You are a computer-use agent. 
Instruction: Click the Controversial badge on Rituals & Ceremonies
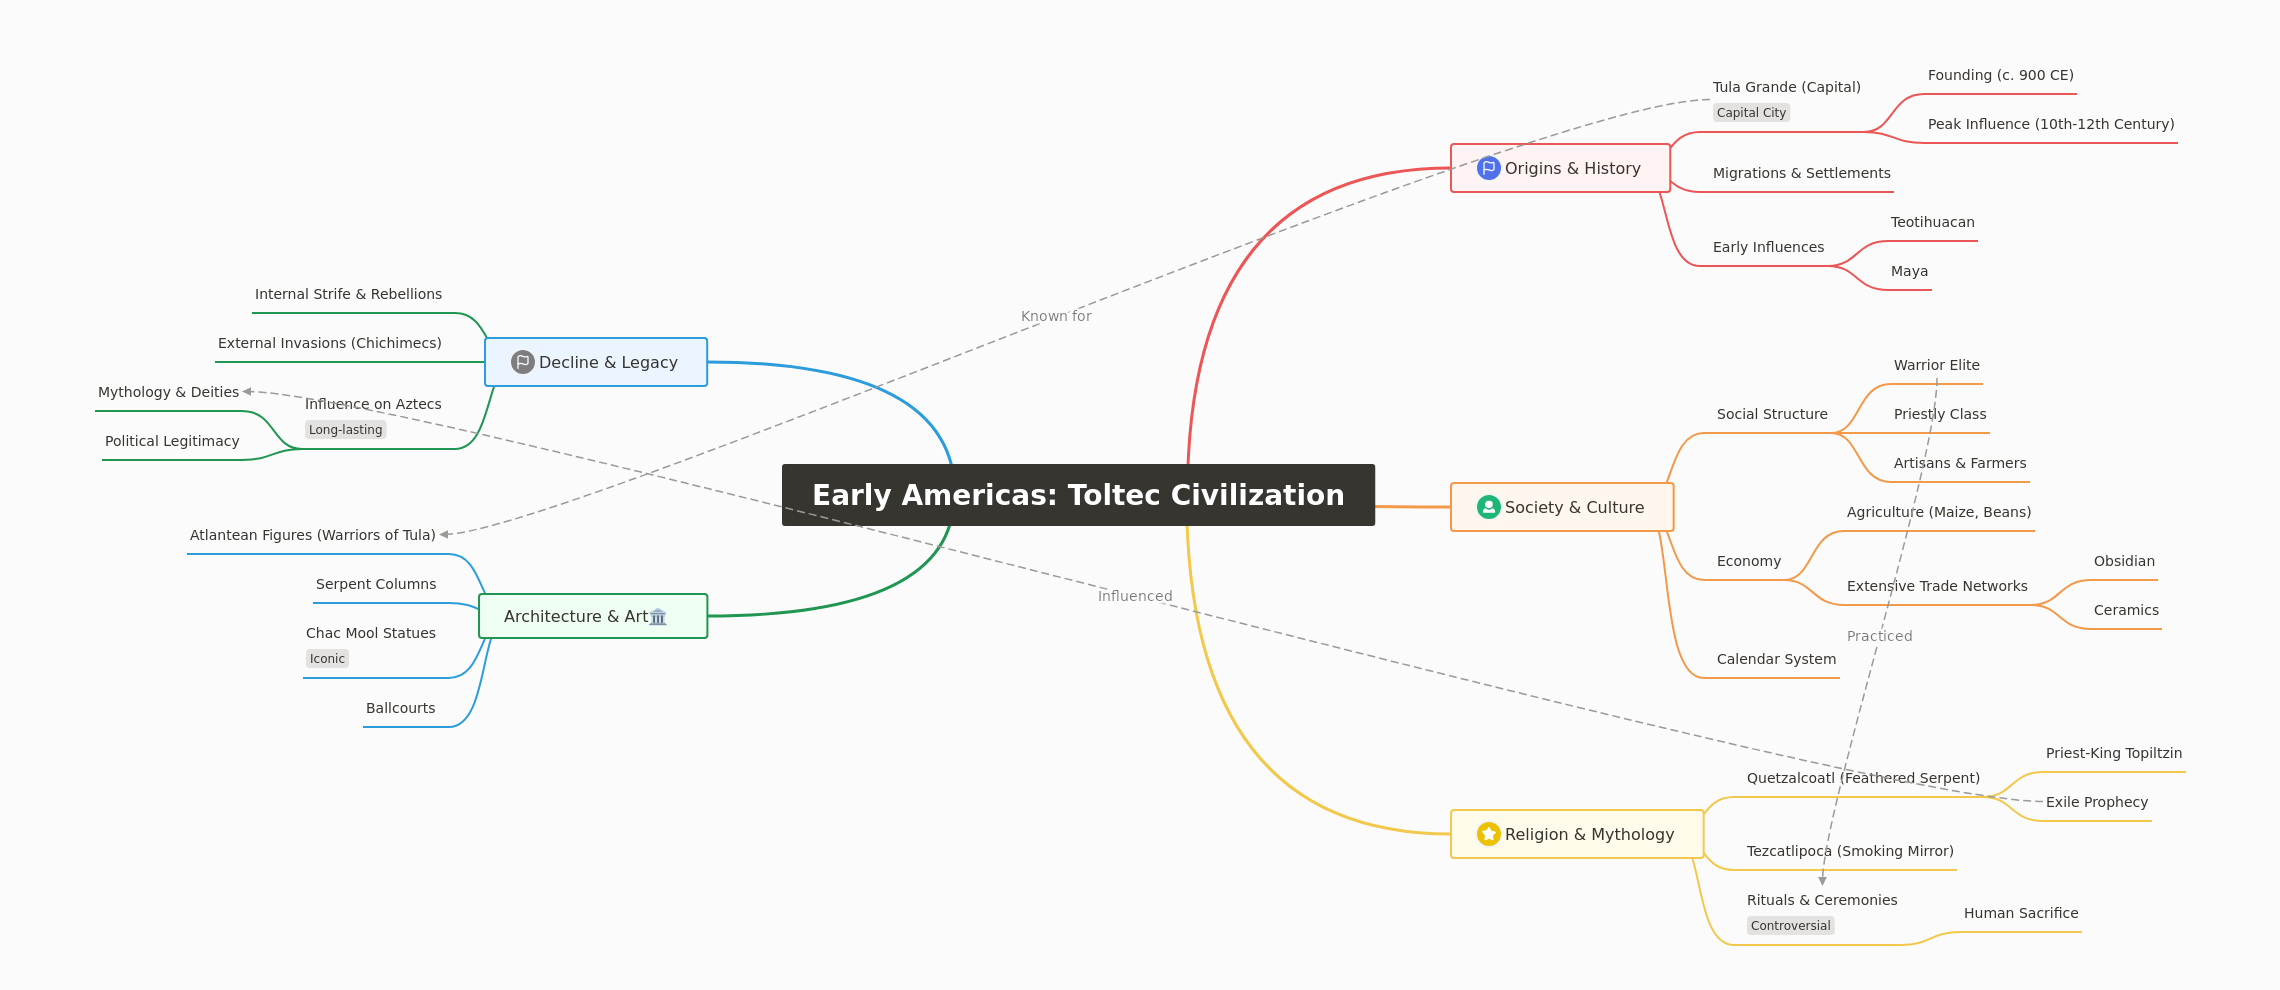pyautogui.click(x=1790, y=925)
